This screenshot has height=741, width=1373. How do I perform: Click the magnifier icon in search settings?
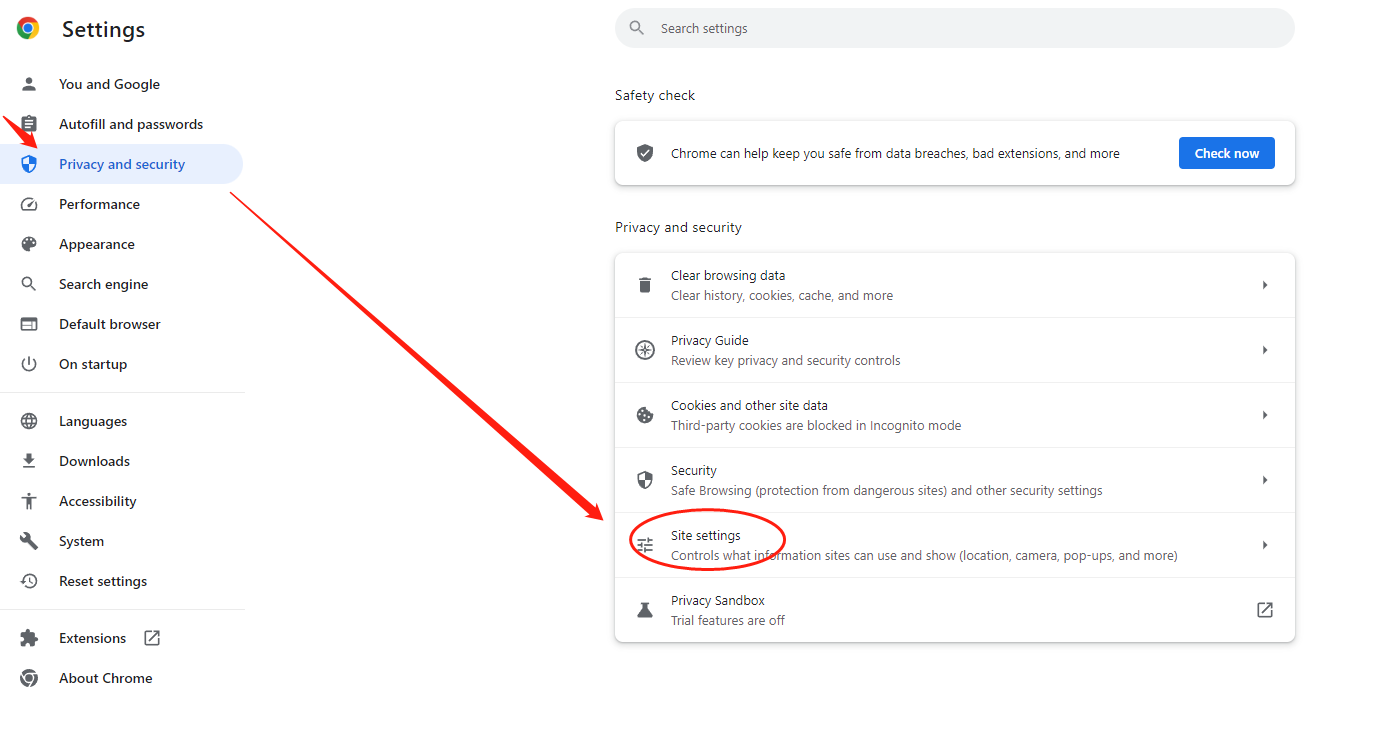click(x=637, y=28)
